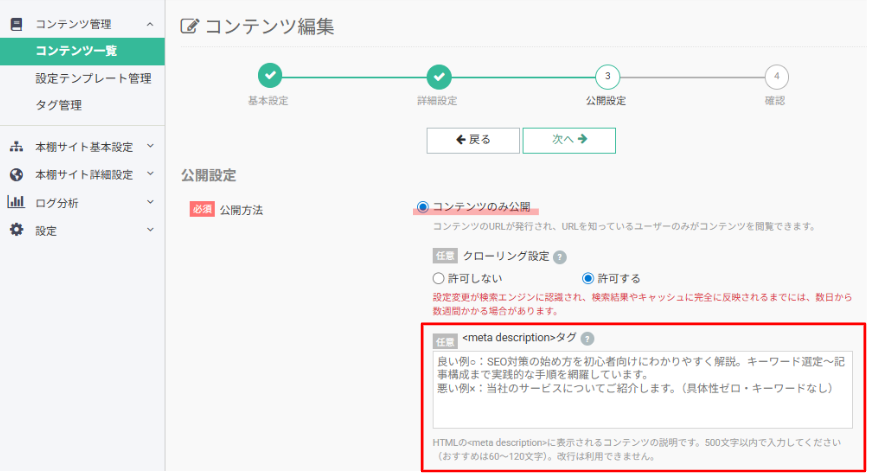Image resolution: width=871 pixels, height=475 pixels.
Task: Click the 確認 step label
Action: tap(775, 101)
